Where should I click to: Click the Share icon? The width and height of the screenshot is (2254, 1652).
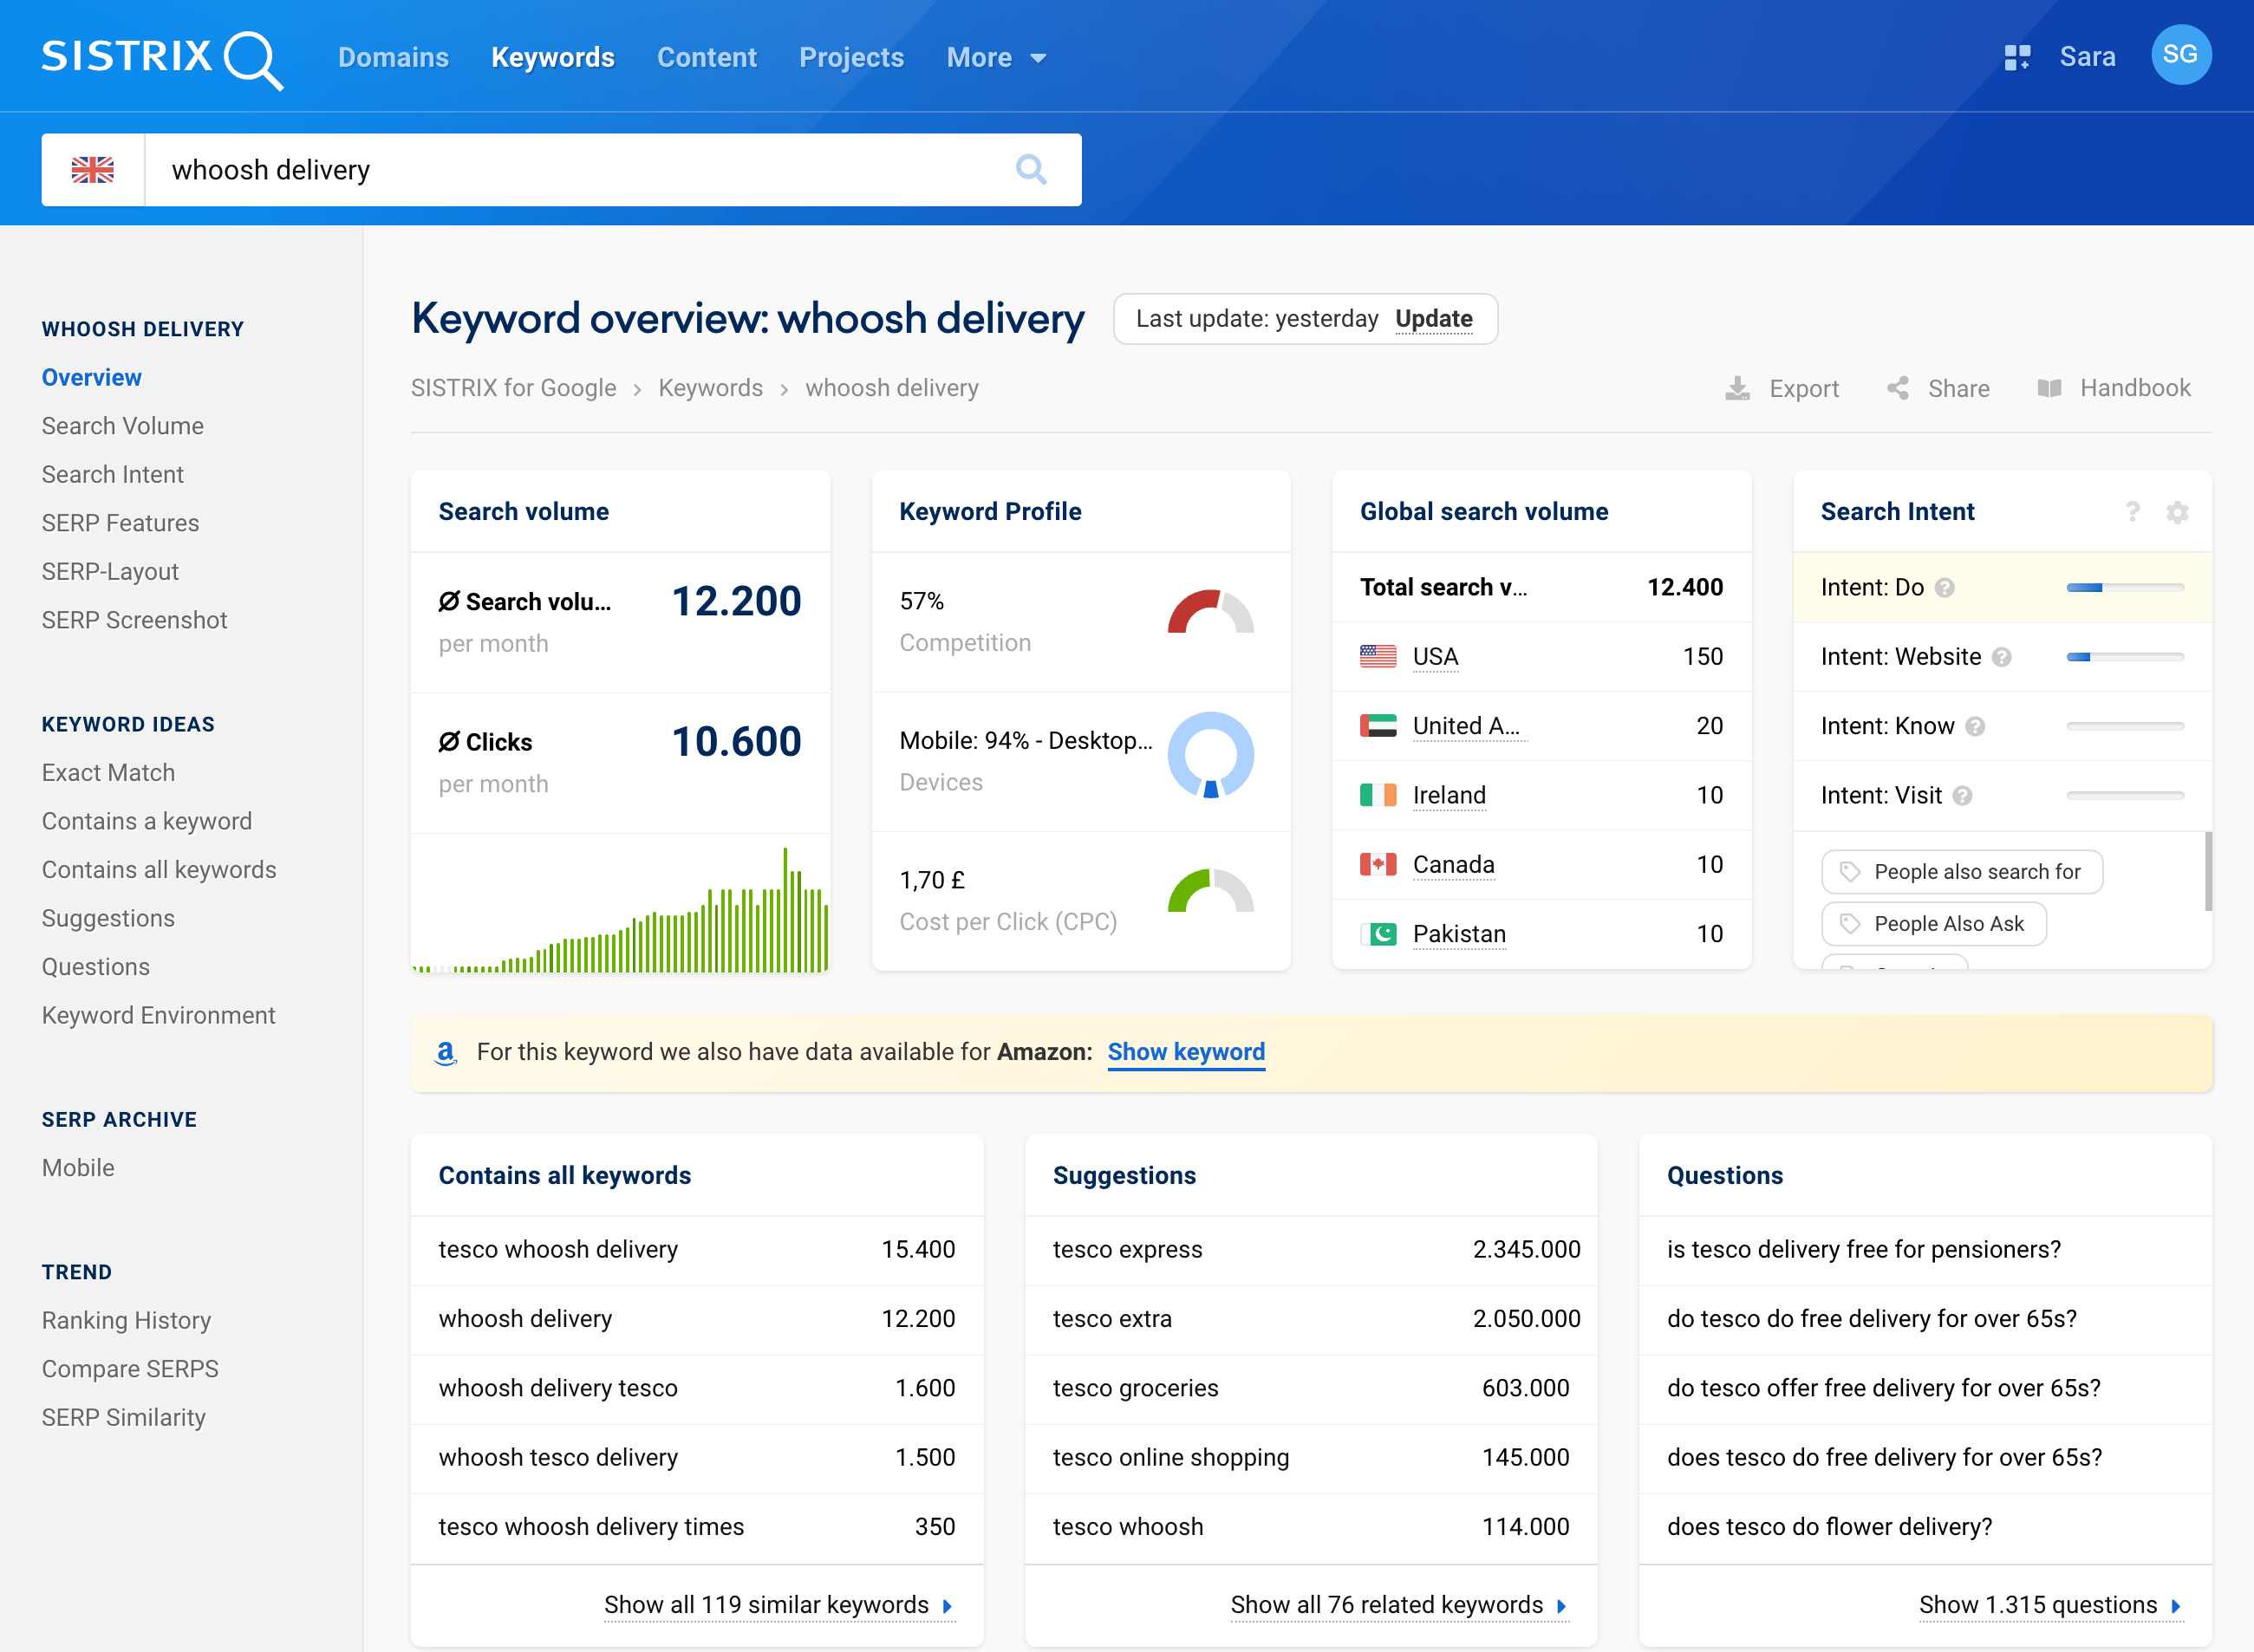click(1898, 388)
